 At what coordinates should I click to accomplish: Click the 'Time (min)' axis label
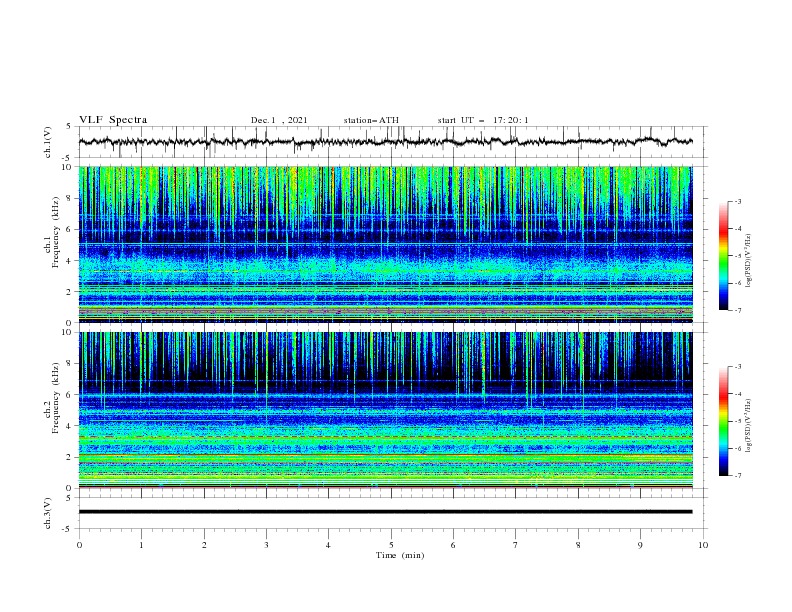(x=400, y=555)
